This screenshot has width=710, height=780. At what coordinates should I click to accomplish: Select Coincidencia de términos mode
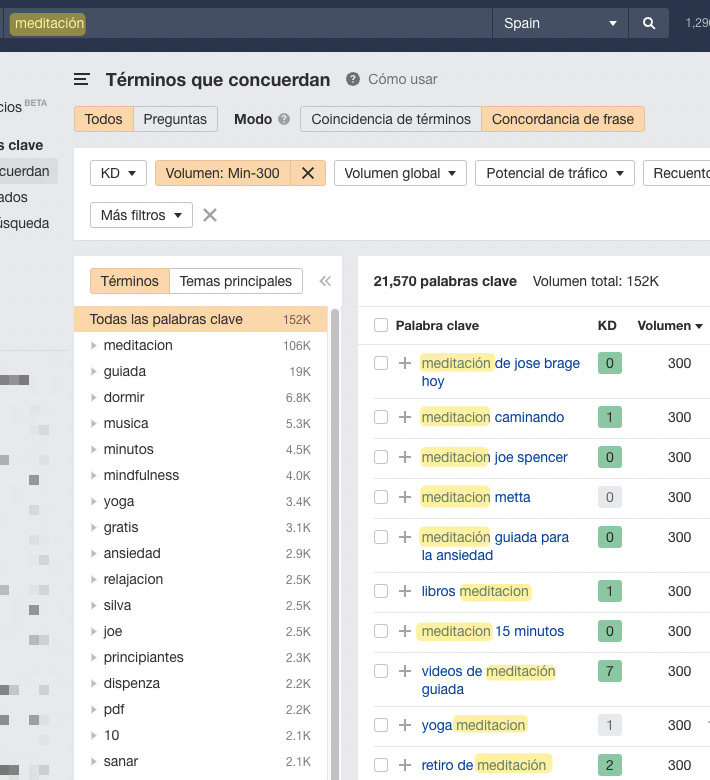pyautogui.click(x=390, y=119)
